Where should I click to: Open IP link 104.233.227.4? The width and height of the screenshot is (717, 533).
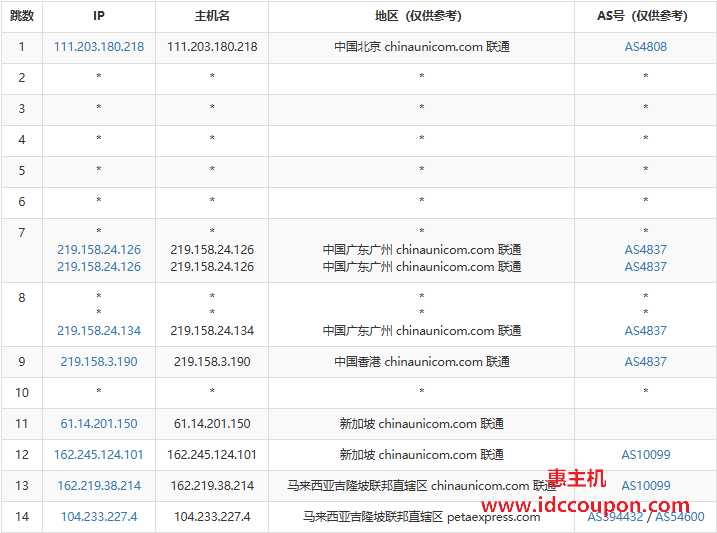(99, 517)
